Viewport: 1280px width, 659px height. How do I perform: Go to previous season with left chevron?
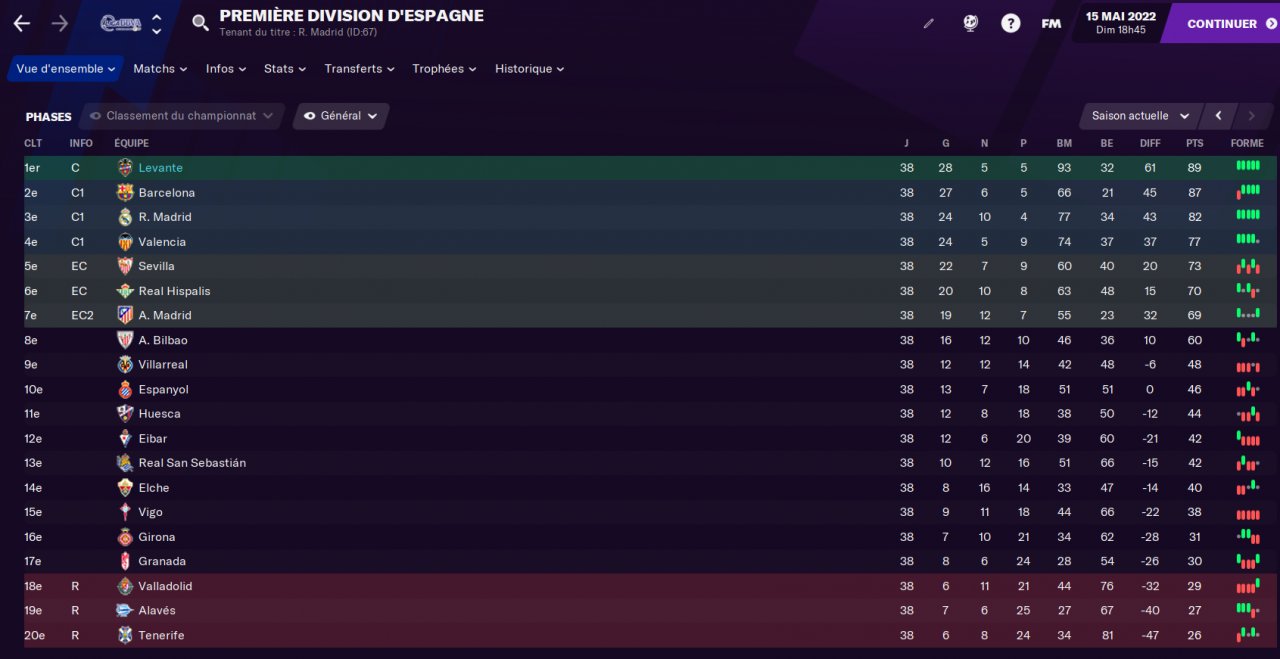point(1218,116)
